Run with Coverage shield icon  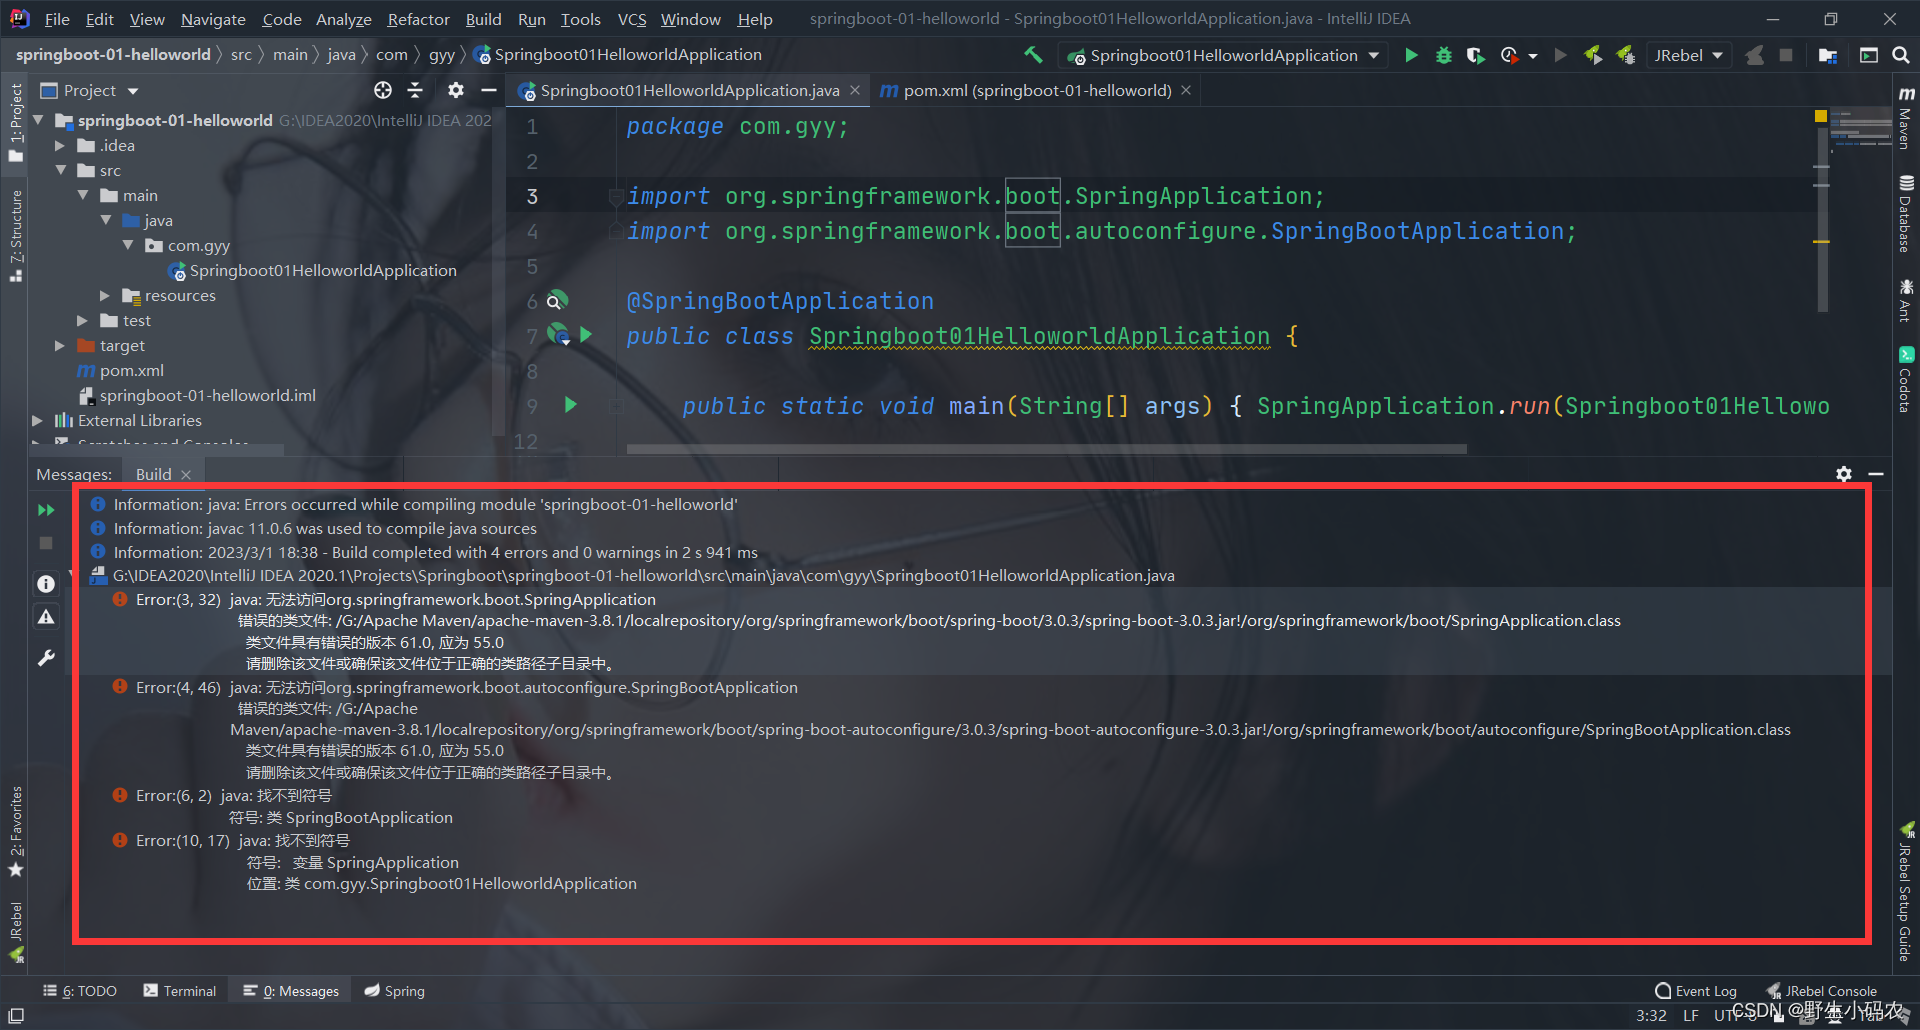(1475, 55)
